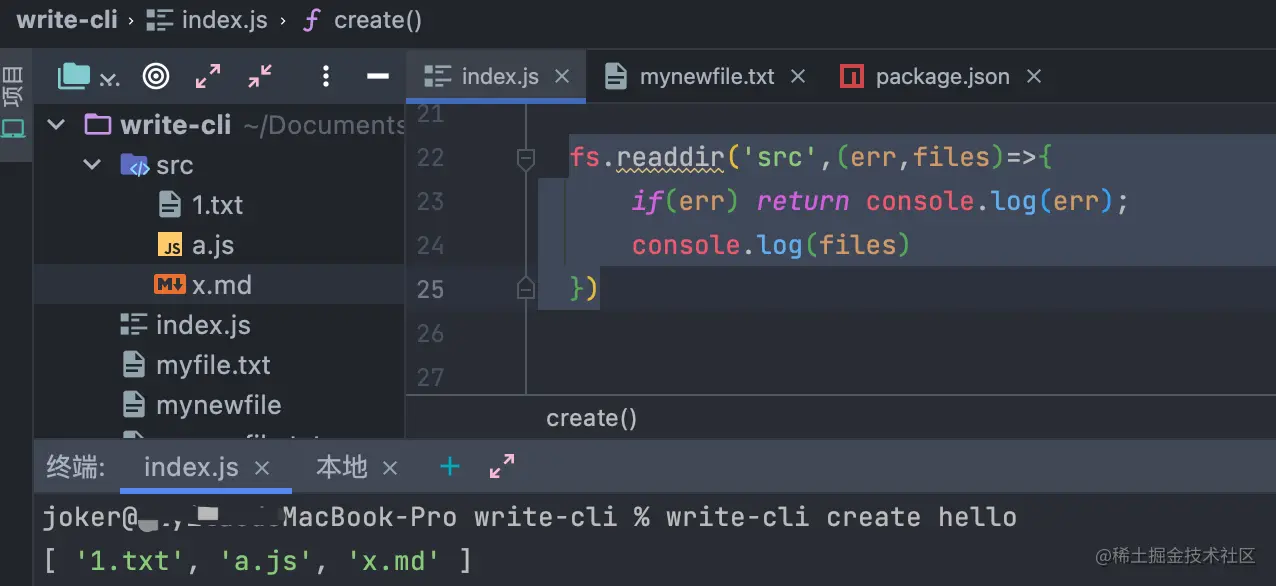Click the locate opened file target icon
This screenshot has width=1276, height=586.
(156, 76)
